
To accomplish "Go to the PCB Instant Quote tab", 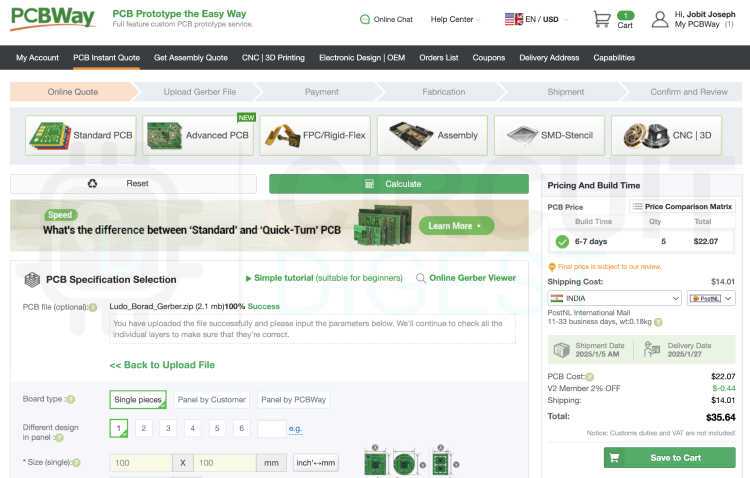I will [x=106, y=58].
